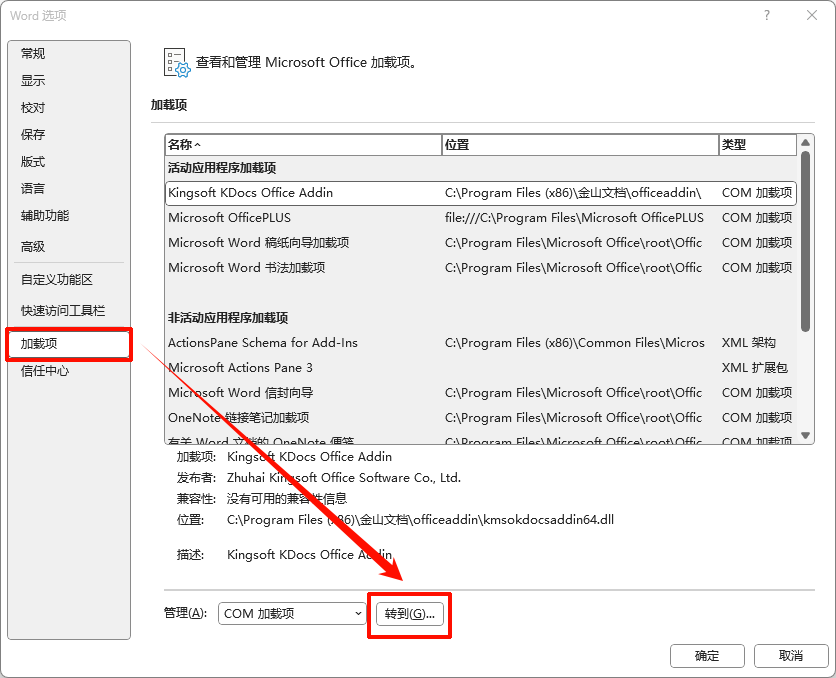Switch to the 校对 category

(x=33, y=108)
